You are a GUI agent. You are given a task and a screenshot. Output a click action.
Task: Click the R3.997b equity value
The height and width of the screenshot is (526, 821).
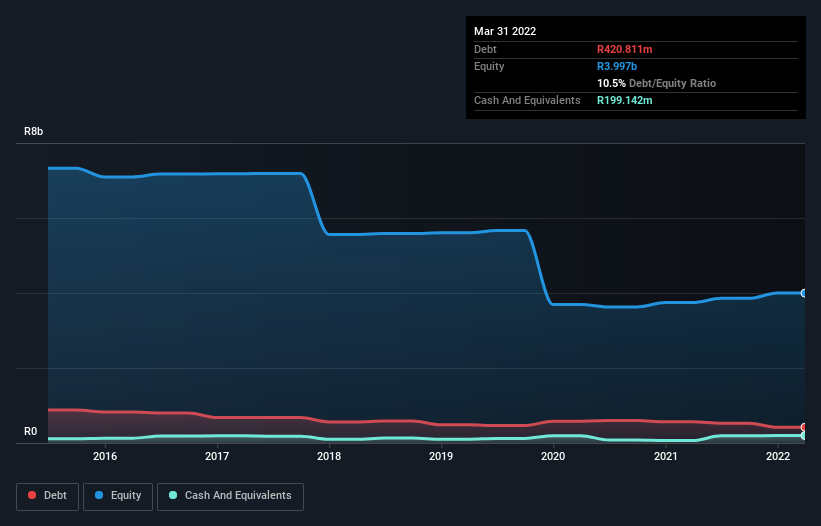point(617,66)
